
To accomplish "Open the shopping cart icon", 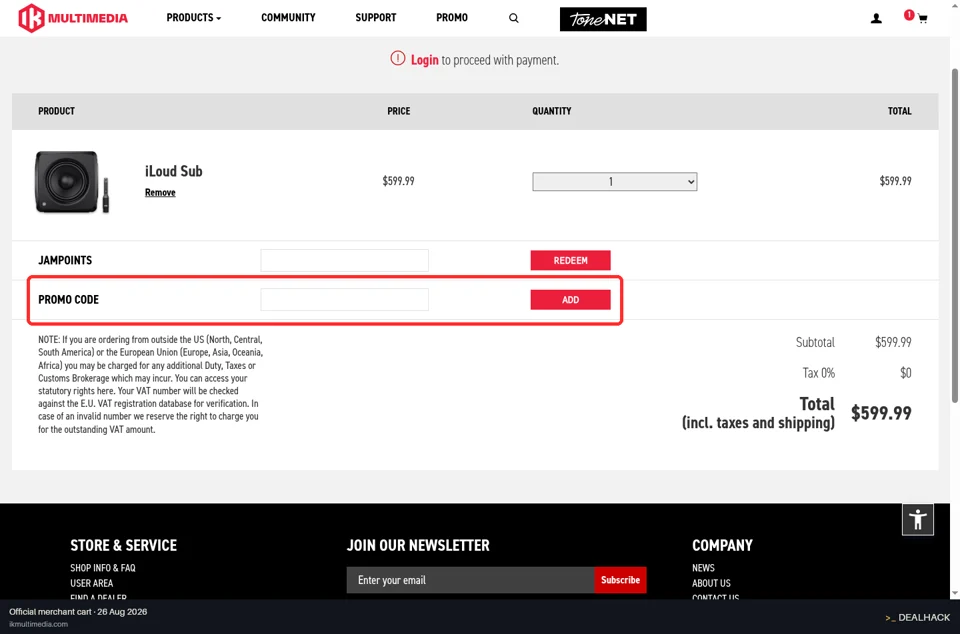I will pyautogui.click(x=922, y=18).
